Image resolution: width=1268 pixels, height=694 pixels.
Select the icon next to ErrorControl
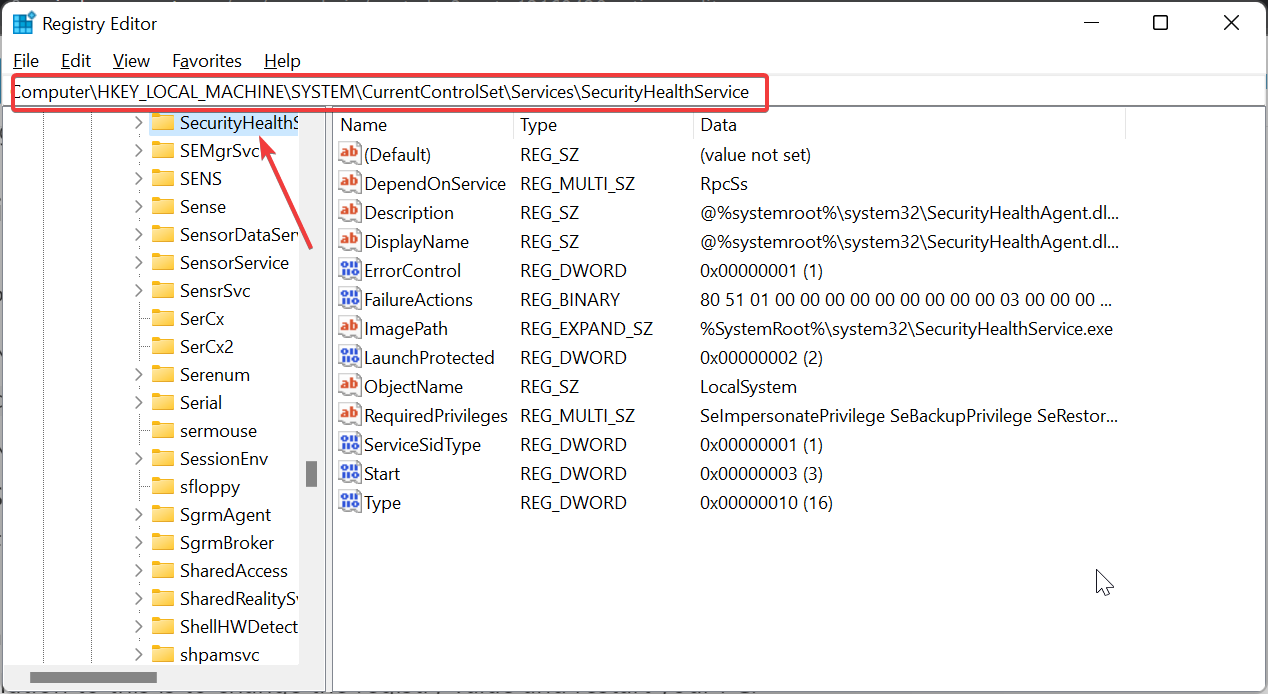coord(349,271)
